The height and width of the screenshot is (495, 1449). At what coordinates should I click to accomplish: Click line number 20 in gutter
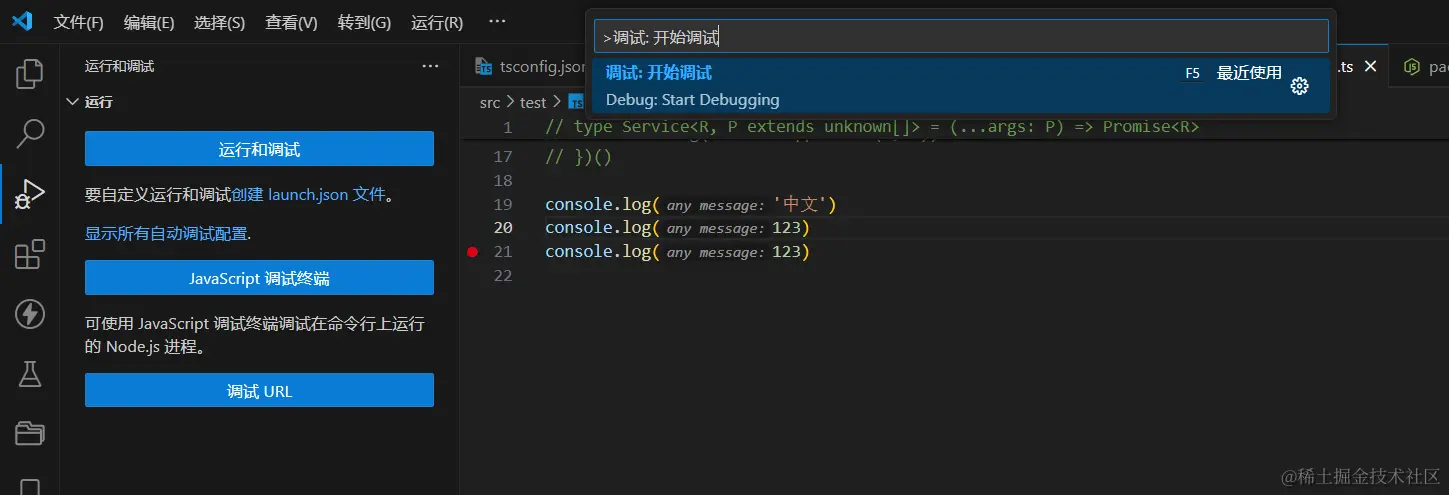[x=504, y=228]
